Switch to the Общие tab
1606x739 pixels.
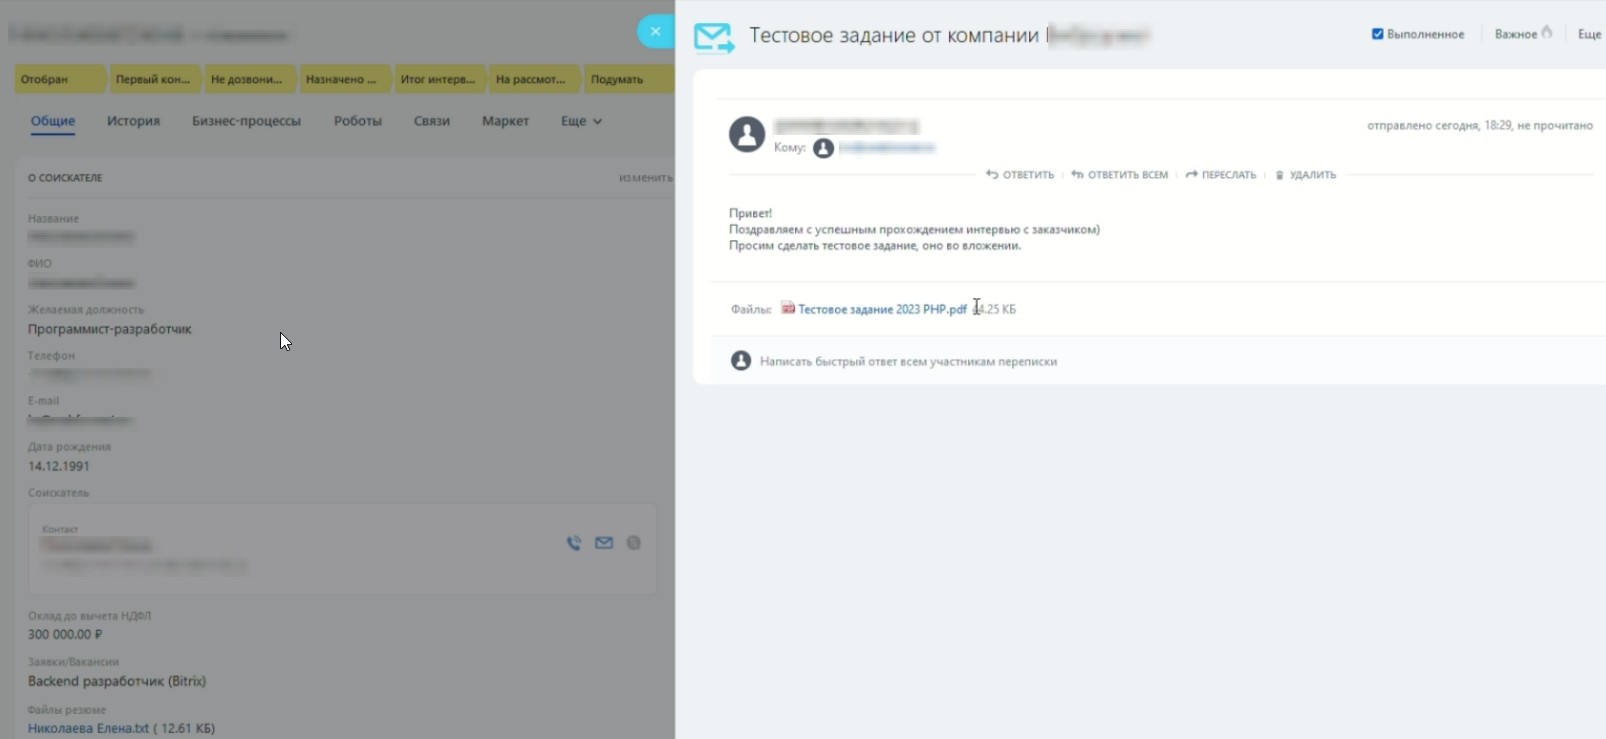tap(53, 121)
